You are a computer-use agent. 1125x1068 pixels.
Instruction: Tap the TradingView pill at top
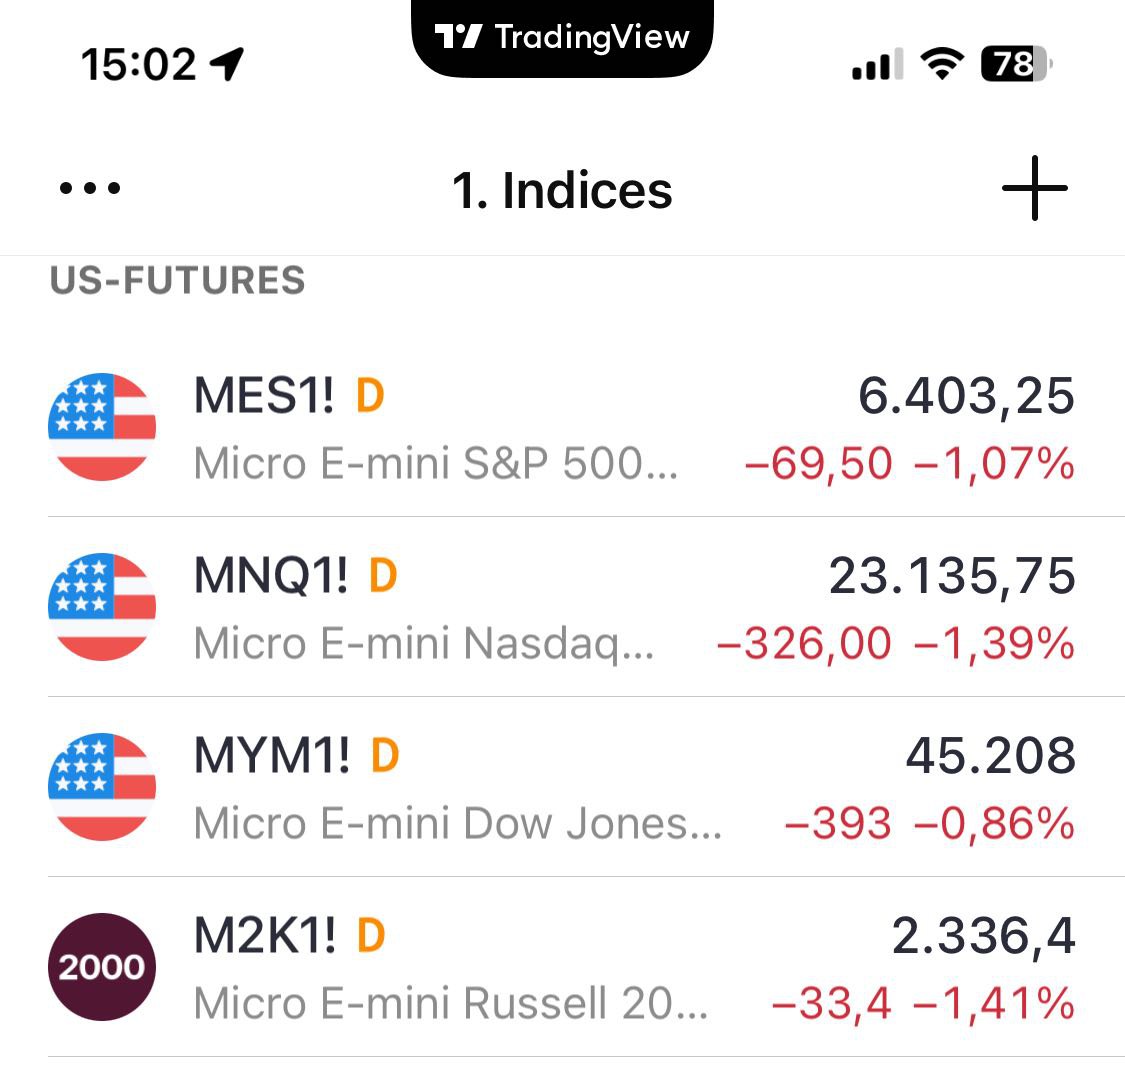tap(563, 38)
